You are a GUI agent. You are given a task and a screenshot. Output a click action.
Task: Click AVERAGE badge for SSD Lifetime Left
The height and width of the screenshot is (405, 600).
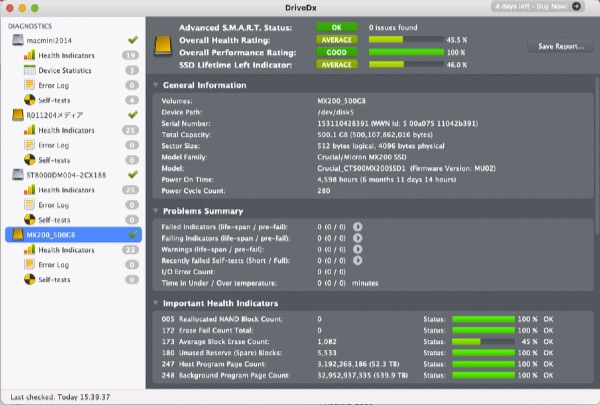pyautogui.click(x=337, y=65)
